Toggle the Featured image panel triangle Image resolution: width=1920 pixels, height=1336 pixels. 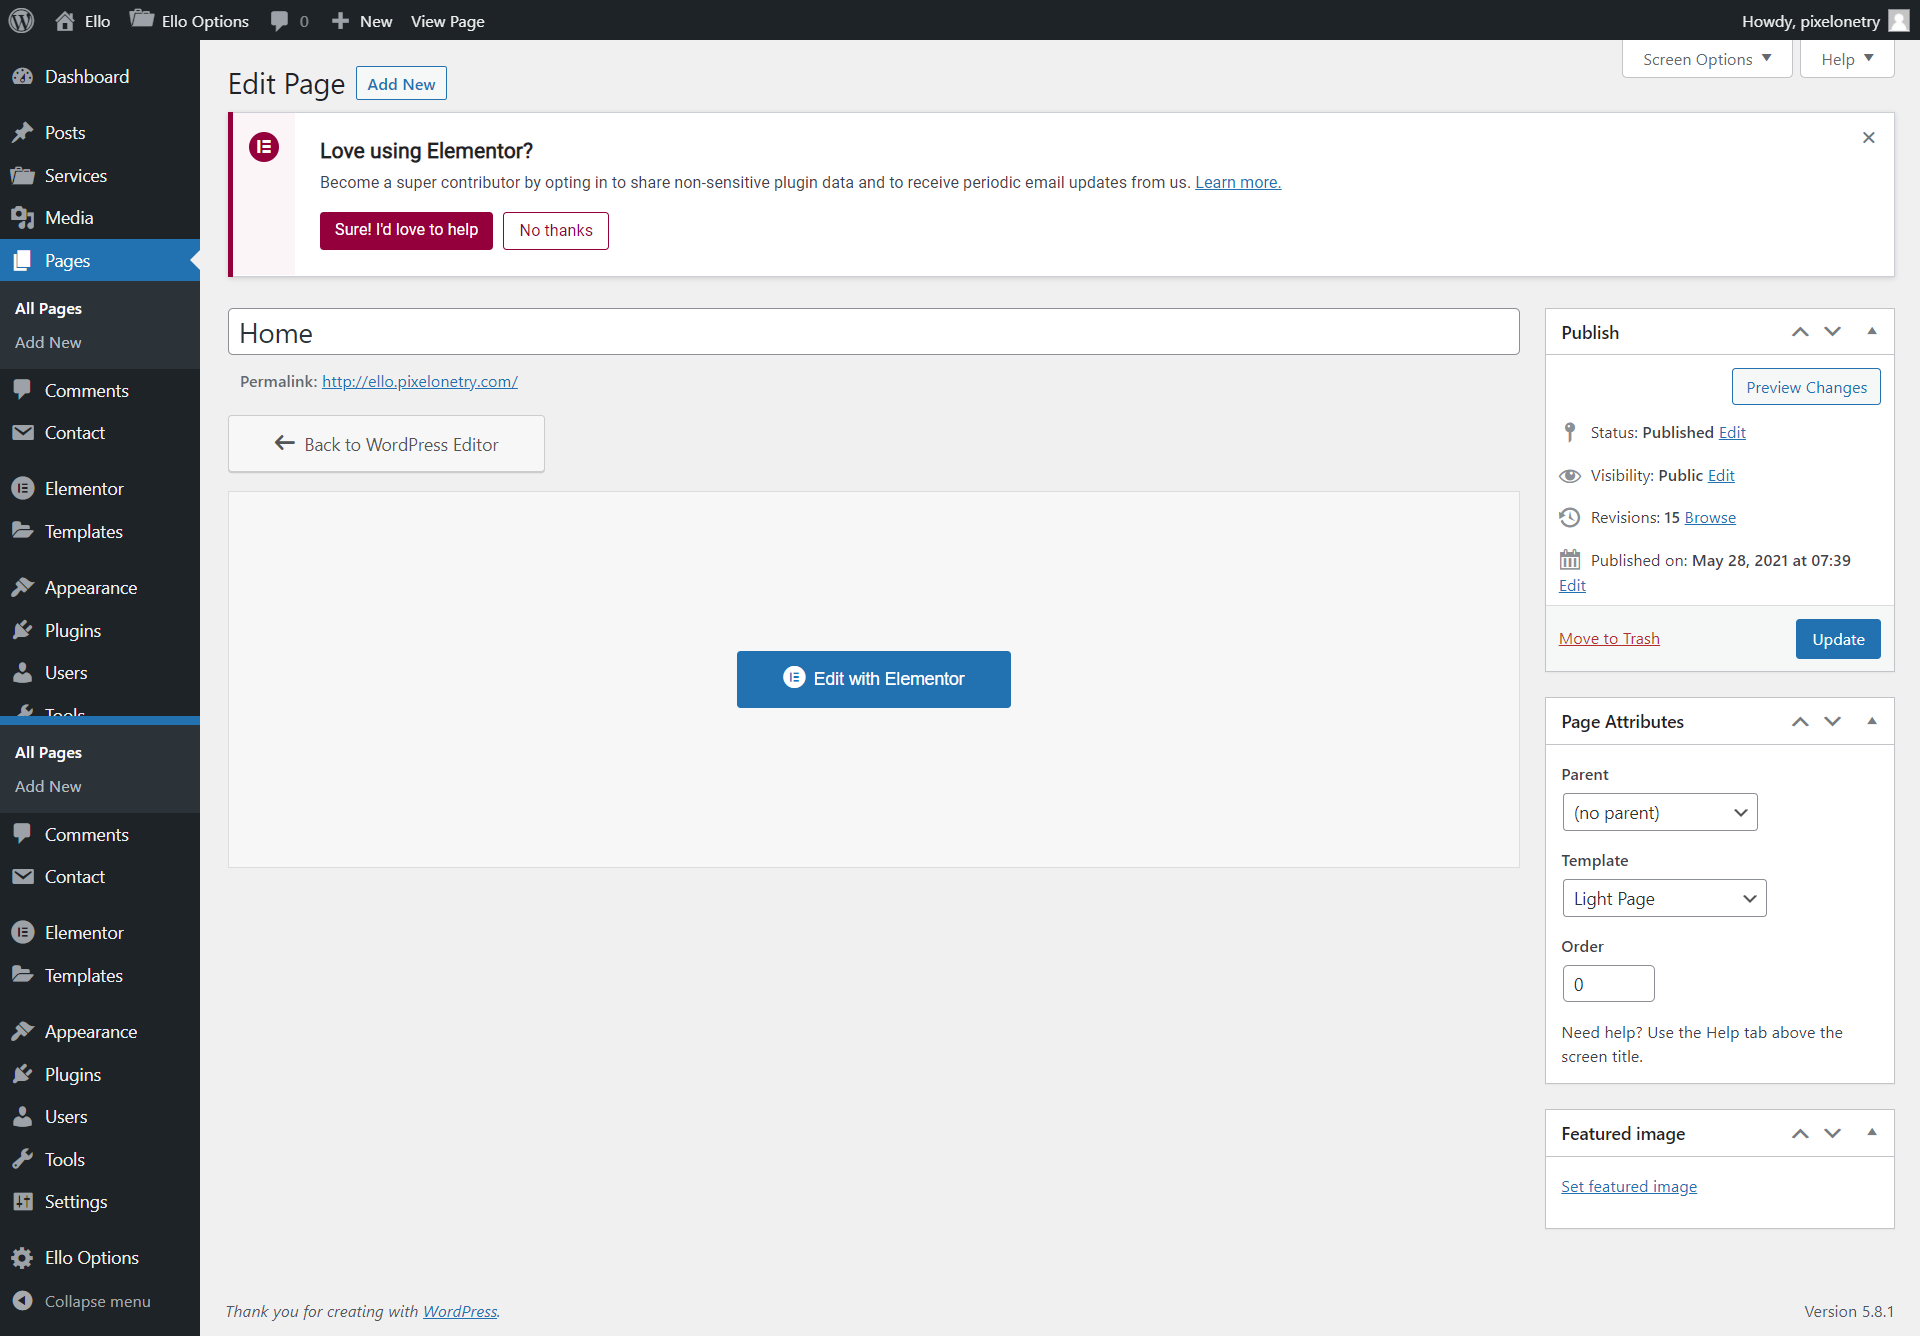1872,1133
